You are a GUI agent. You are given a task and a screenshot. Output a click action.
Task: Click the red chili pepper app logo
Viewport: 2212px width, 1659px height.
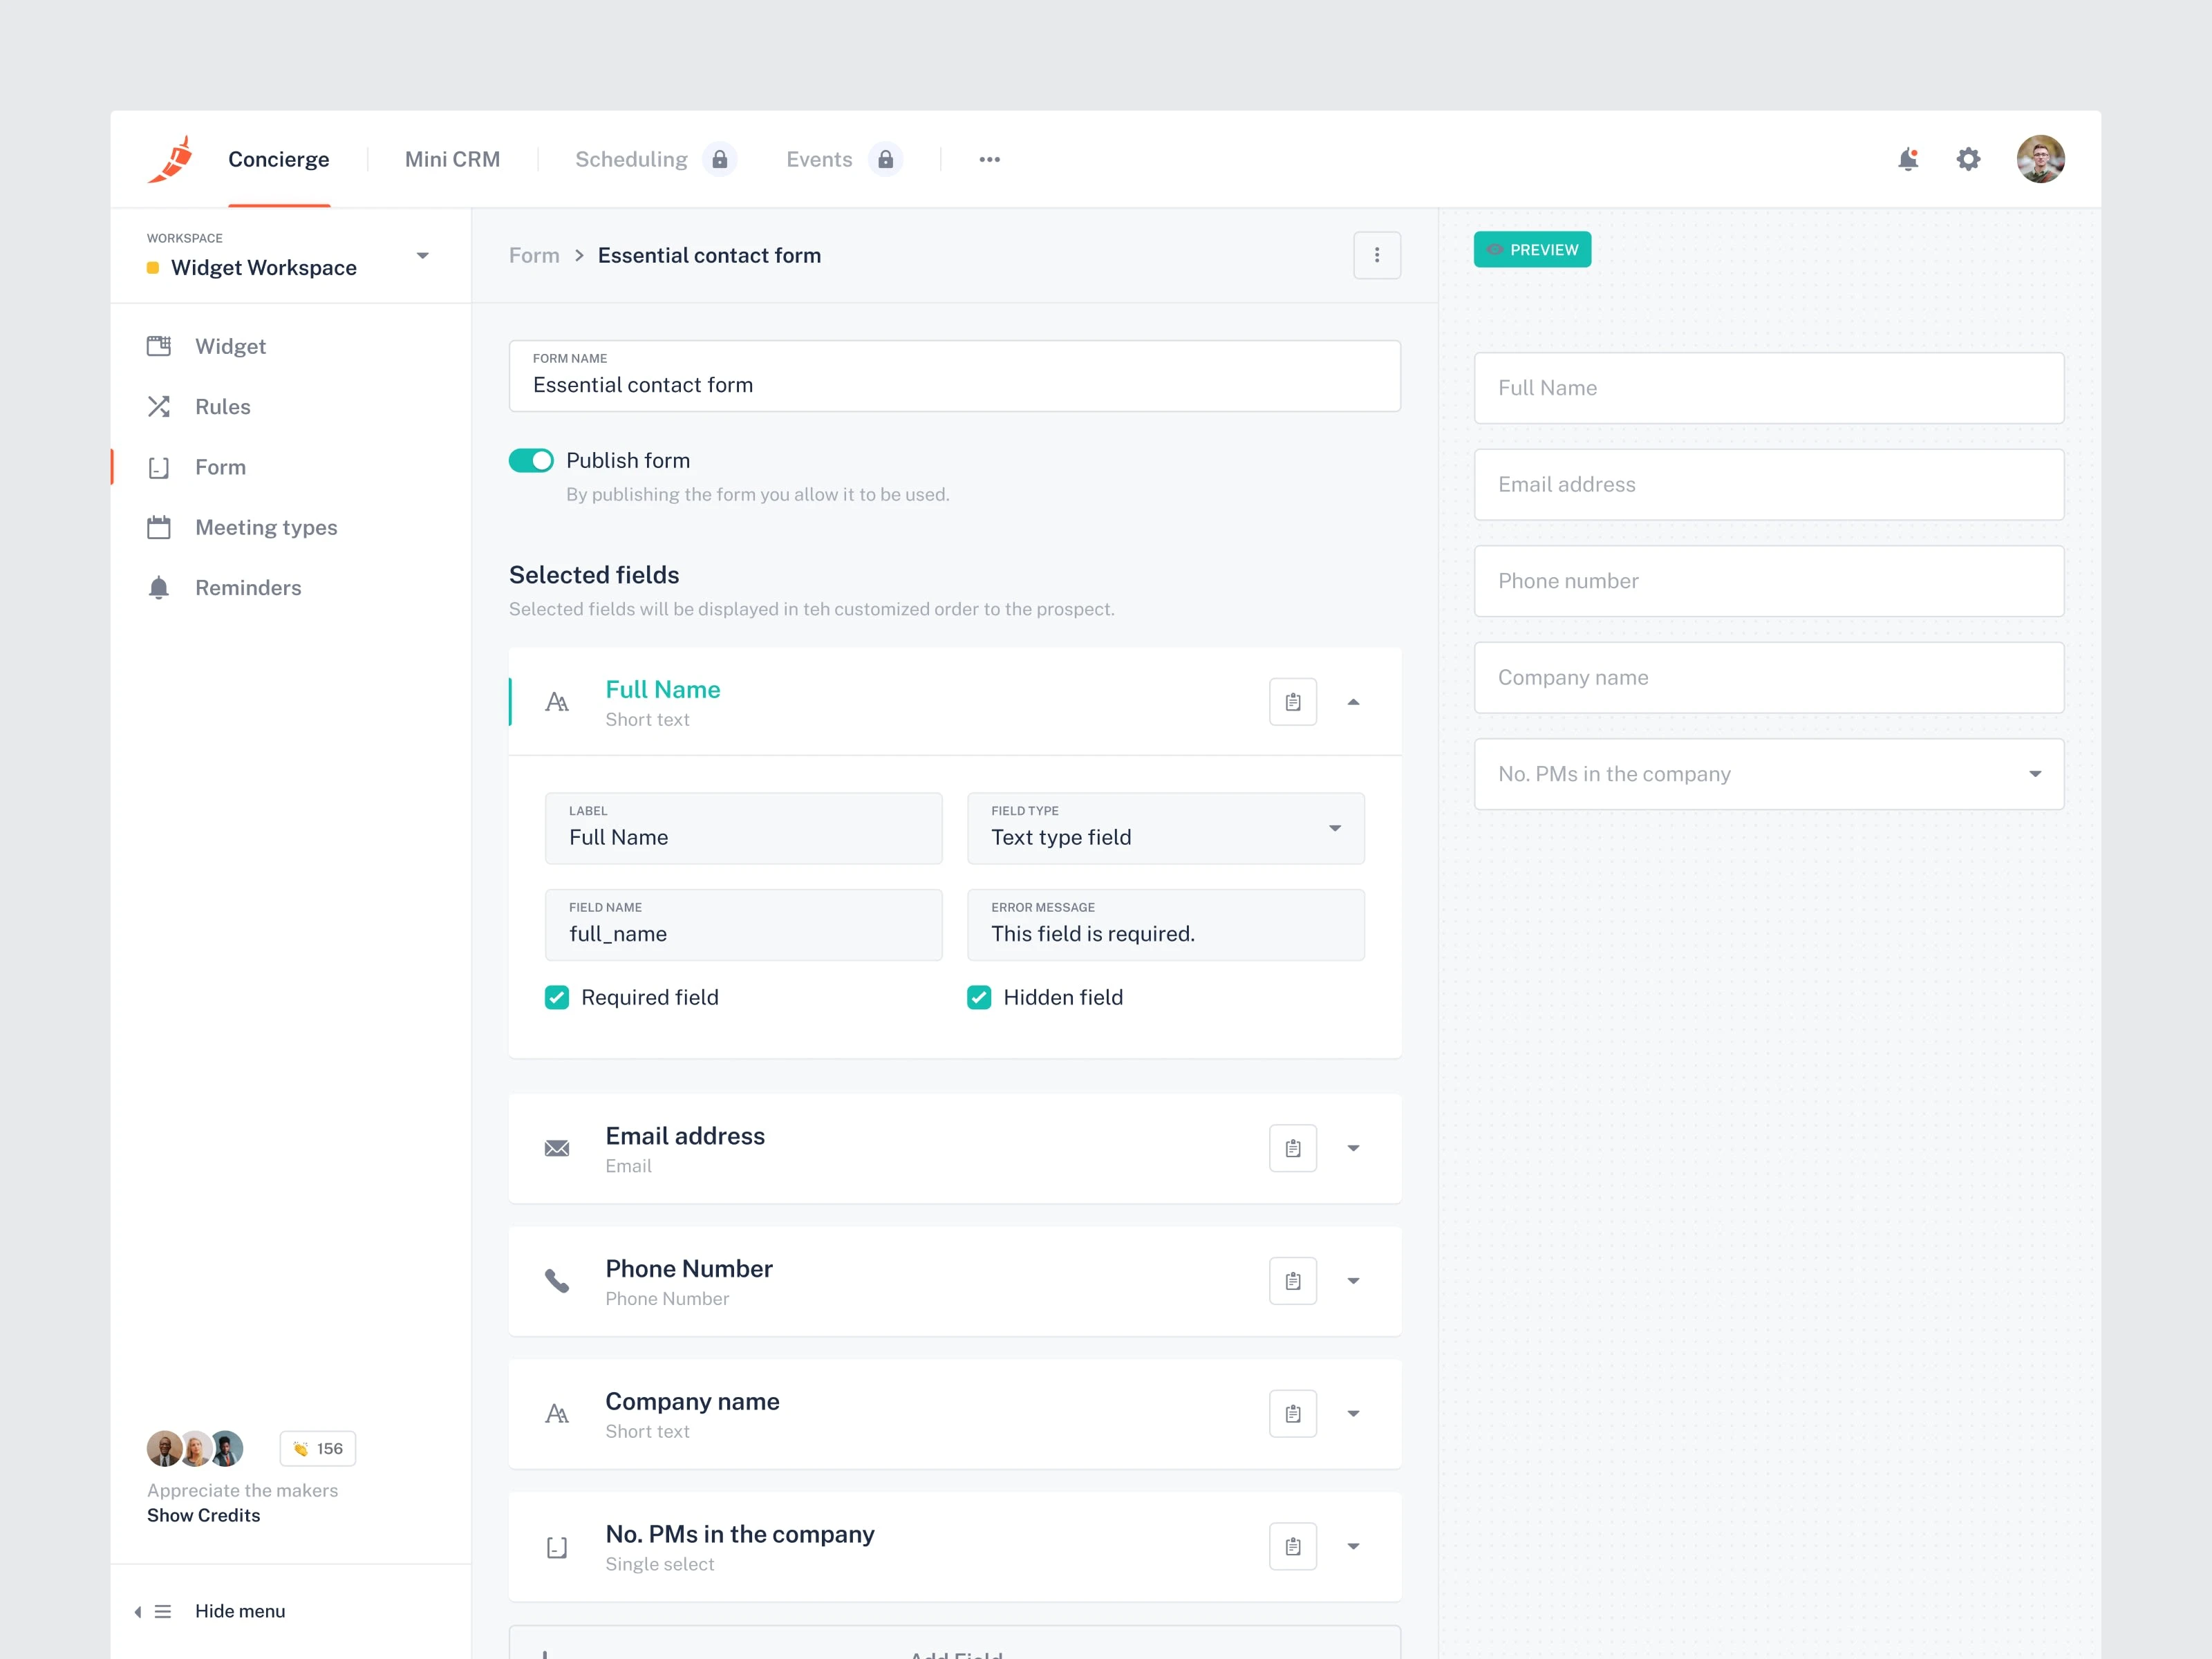[x=170, y=159]
